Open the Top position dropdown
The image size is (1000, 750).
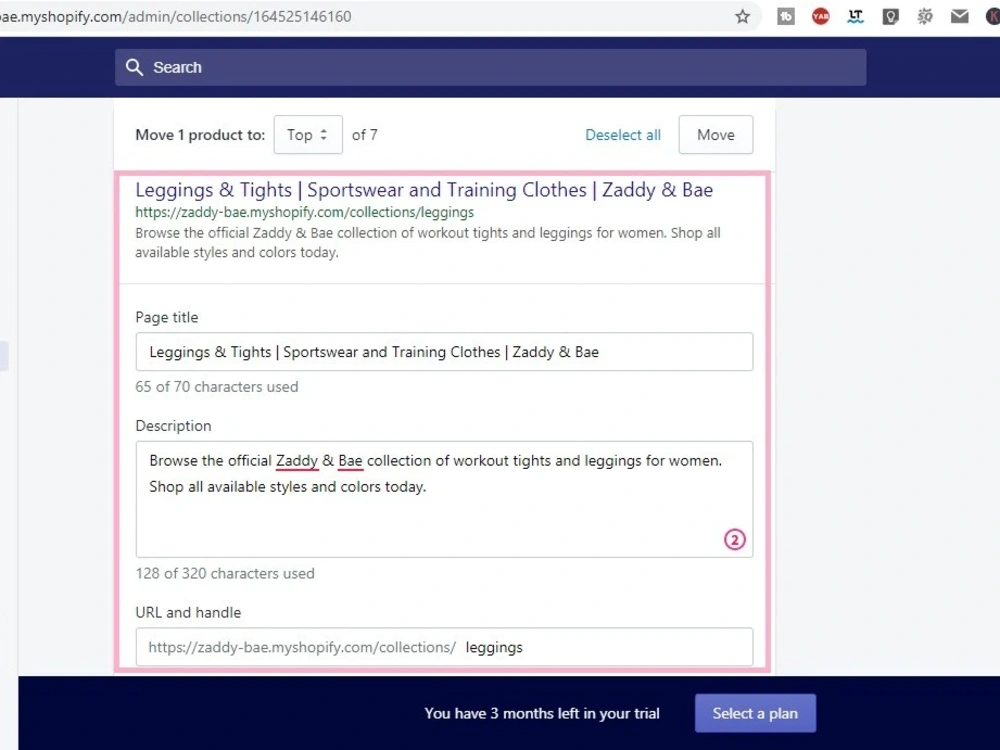coord(308,135)
